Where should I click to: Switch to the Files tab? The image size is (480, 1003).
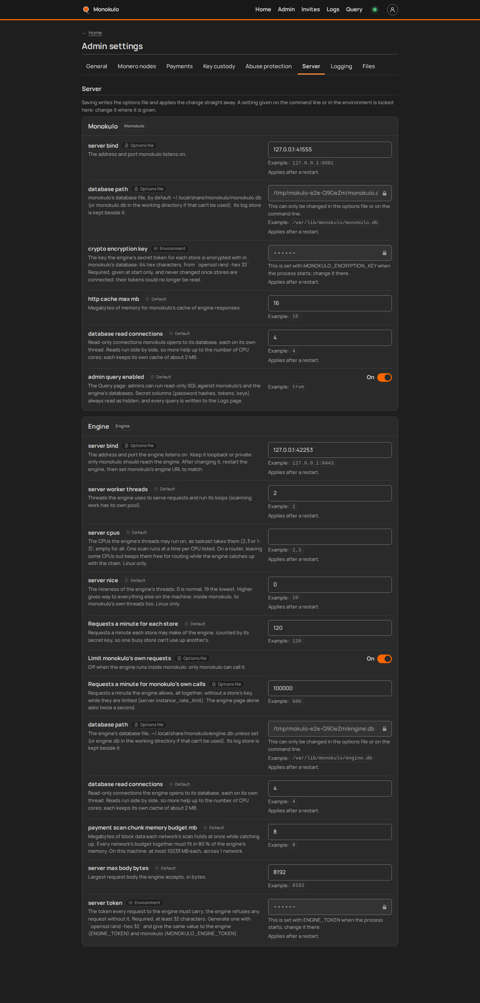tap(369, 67)
